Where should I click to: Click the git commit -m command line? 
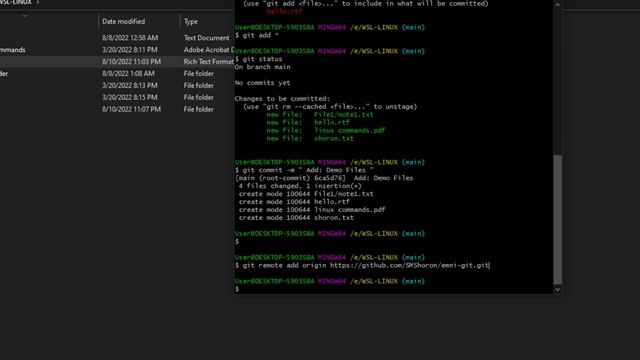(304, 170)
